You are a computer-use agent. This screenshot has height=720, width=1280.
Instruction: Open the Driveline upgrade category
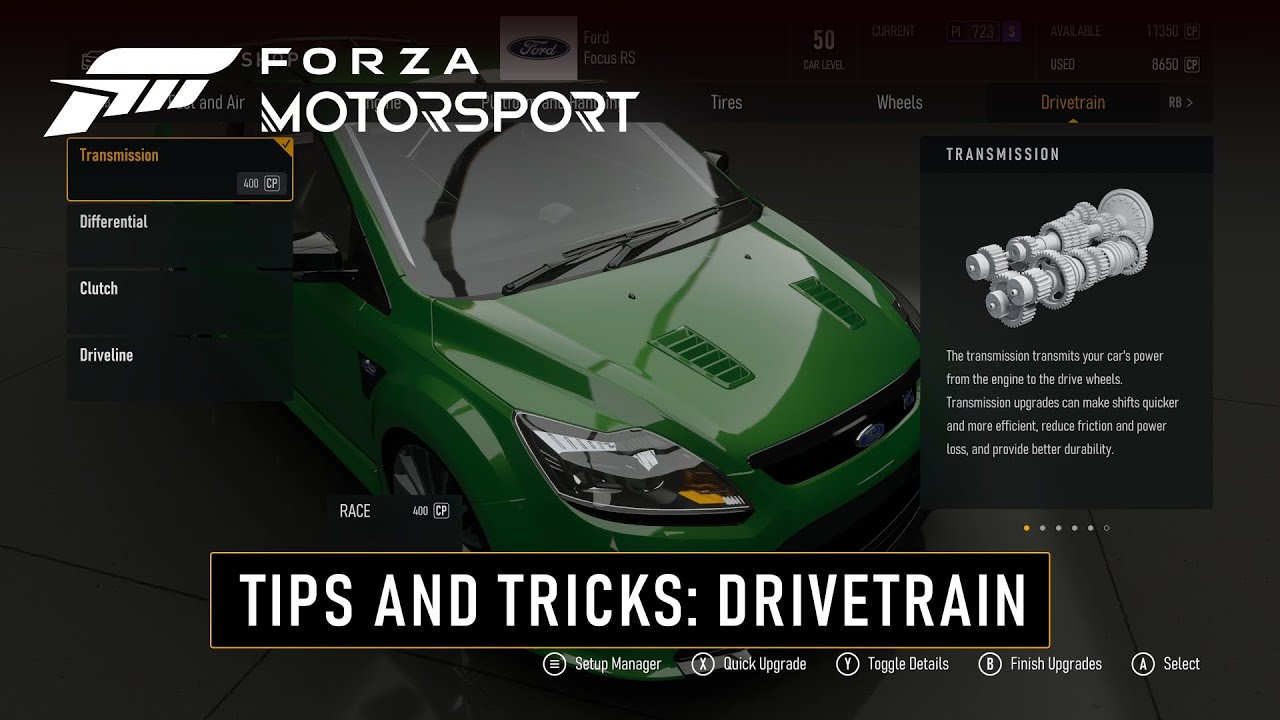tap(180, 368)
